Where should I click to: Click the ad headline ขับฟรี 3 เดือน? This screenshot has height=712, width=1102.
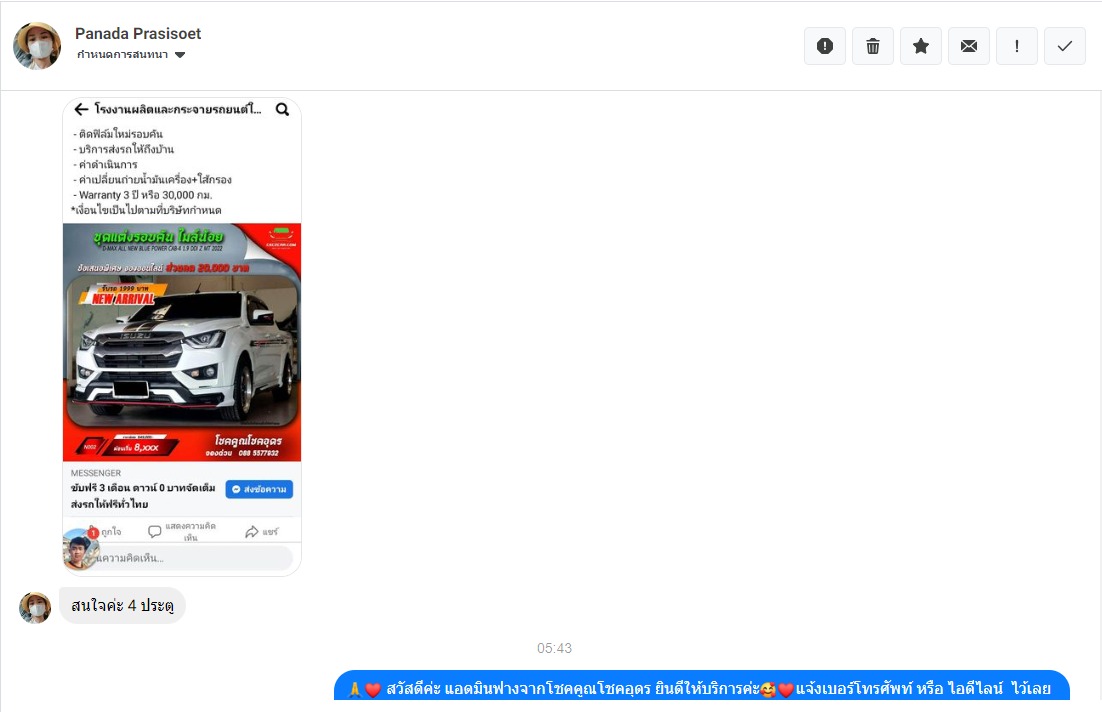143,496
